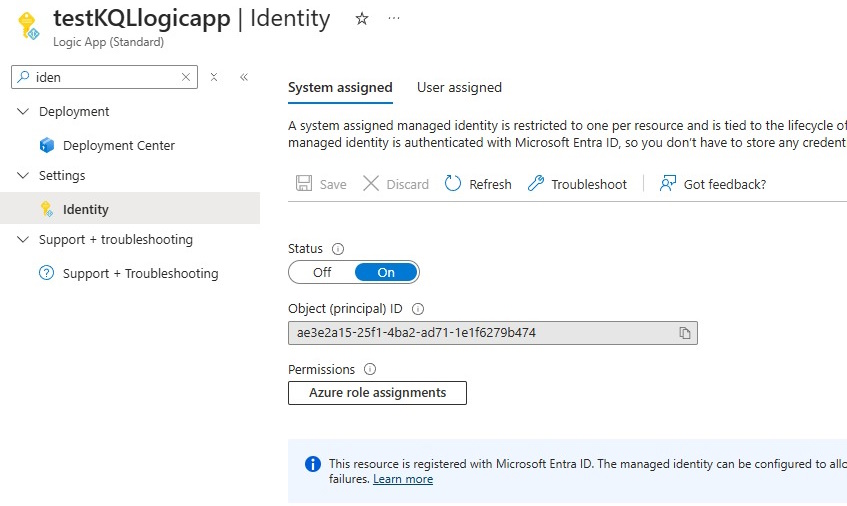
Task: Clear the menu search box text
Action: tap(185, 77)
